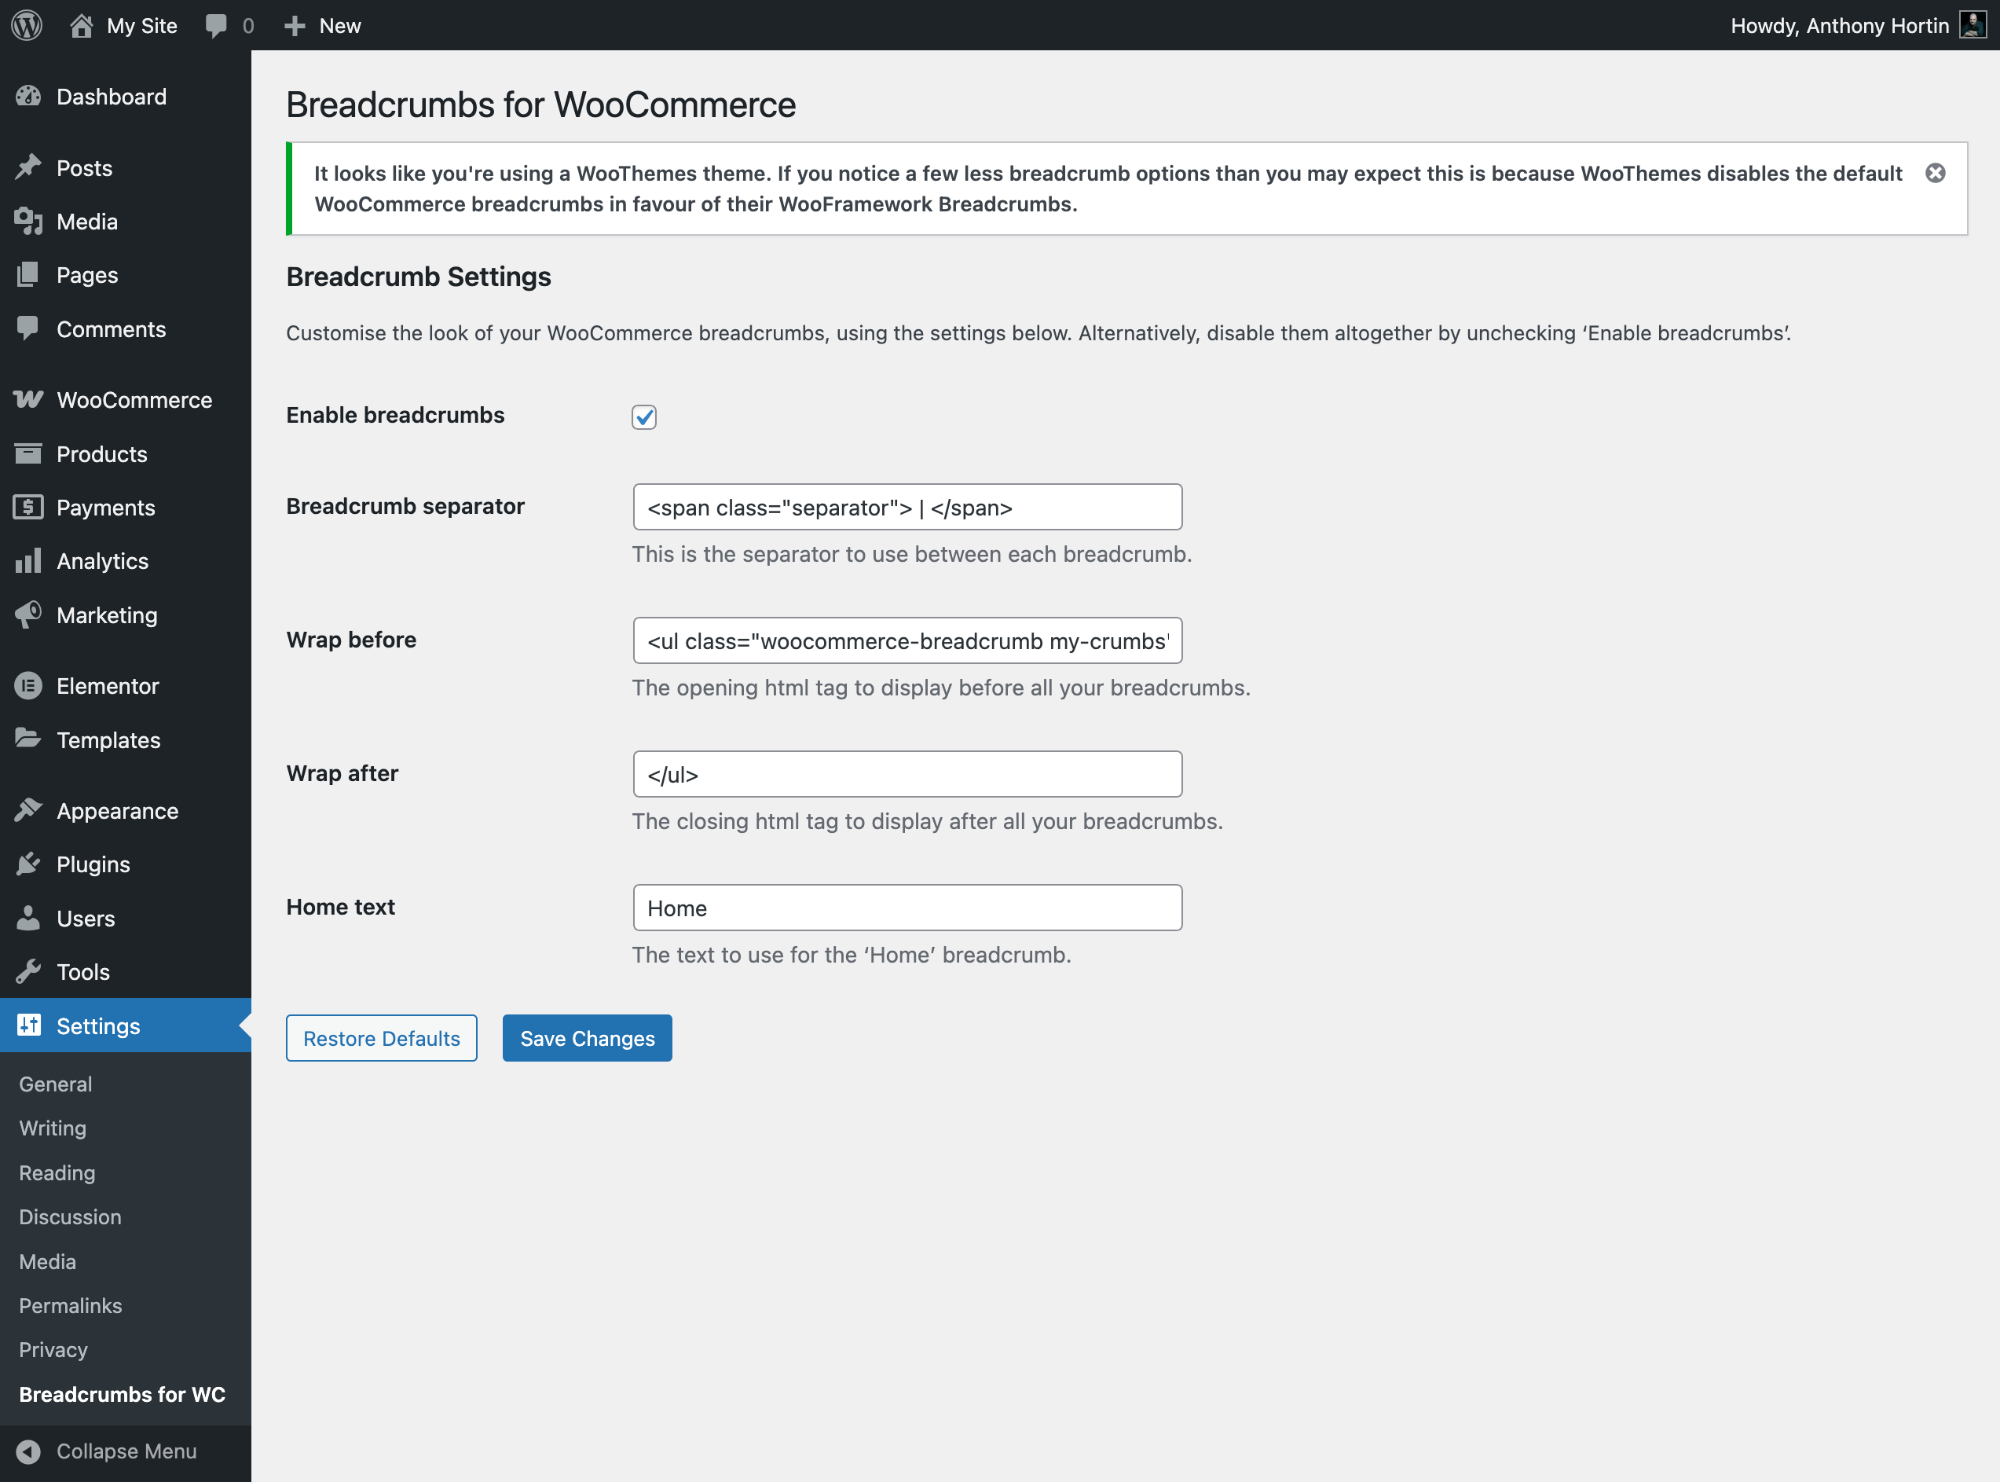Click the WordPress logo in admin bar

(25, 25)
